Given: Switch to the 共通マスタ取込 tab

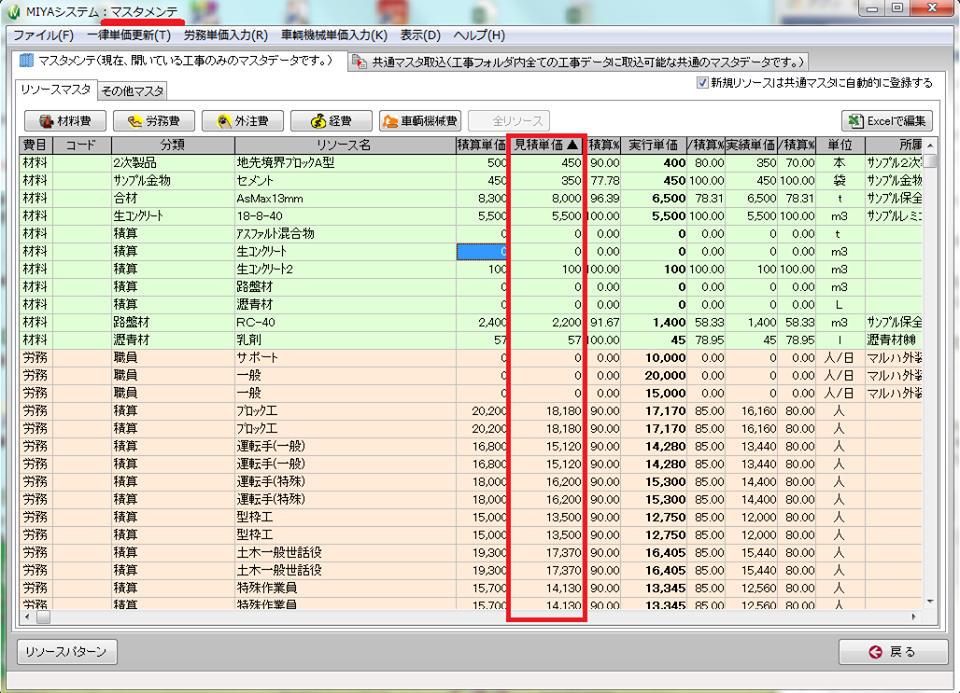Looking at the screenshot, I should tap(579, 62).
